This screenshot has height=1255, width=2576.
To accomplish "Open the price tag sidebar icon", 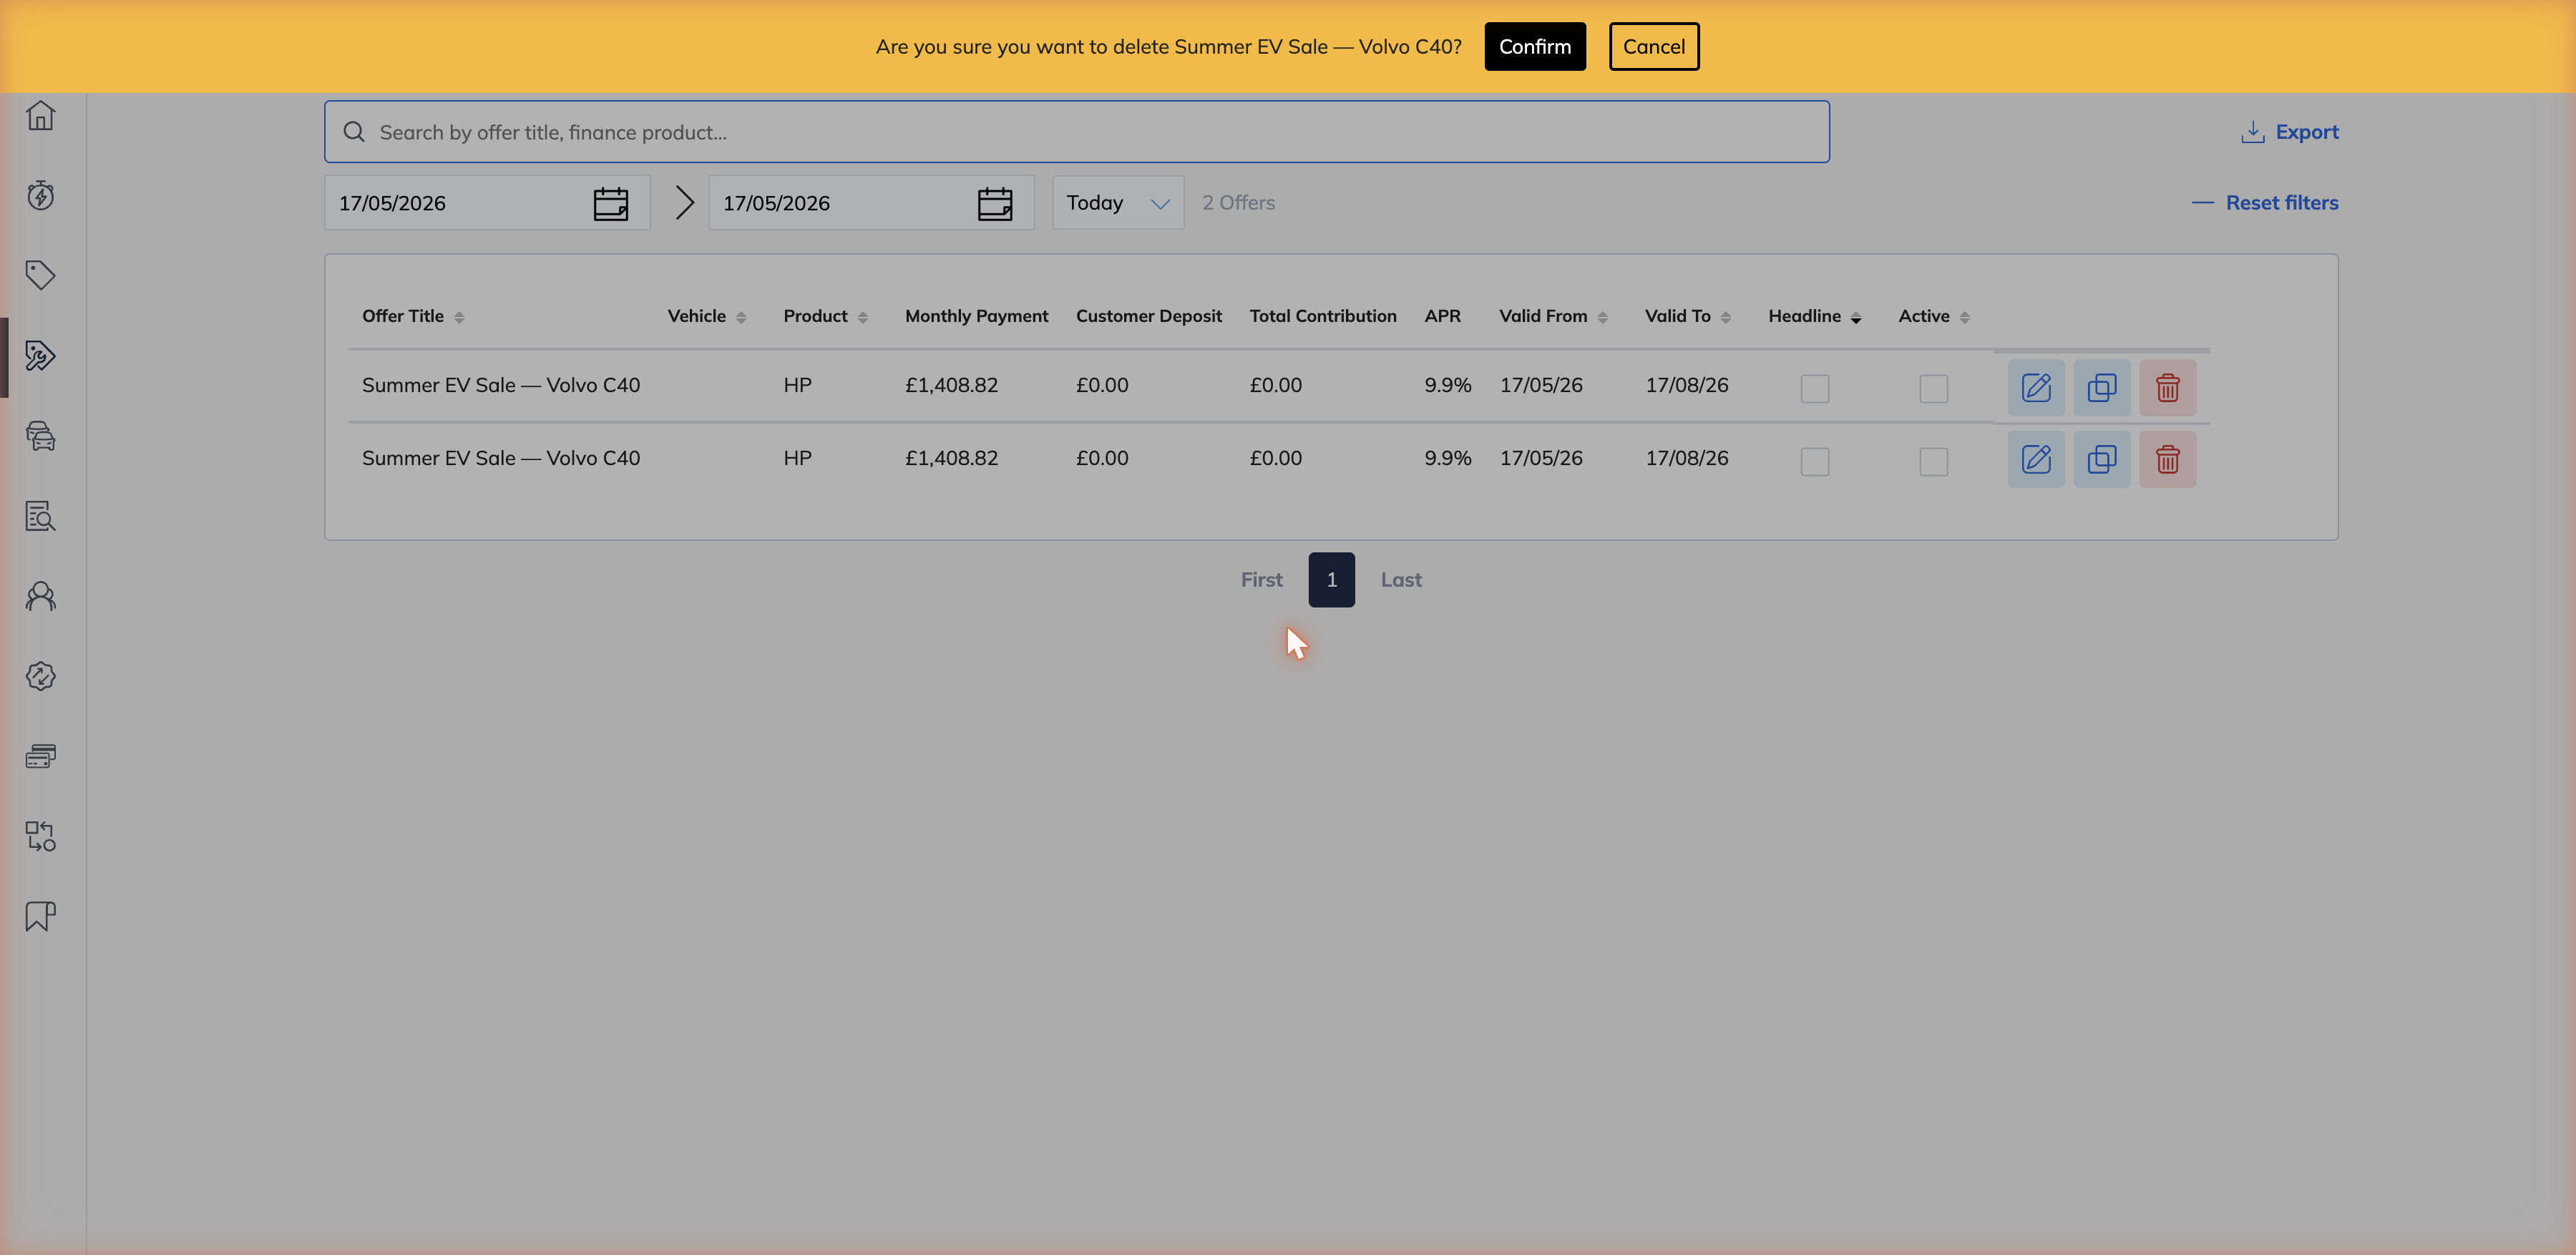I will point(40,275).
